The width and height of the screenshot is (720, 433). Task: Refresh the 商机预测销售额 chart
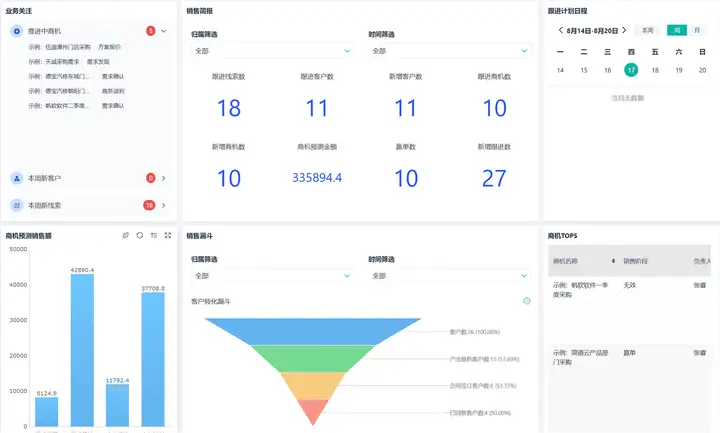click(140, 235)
